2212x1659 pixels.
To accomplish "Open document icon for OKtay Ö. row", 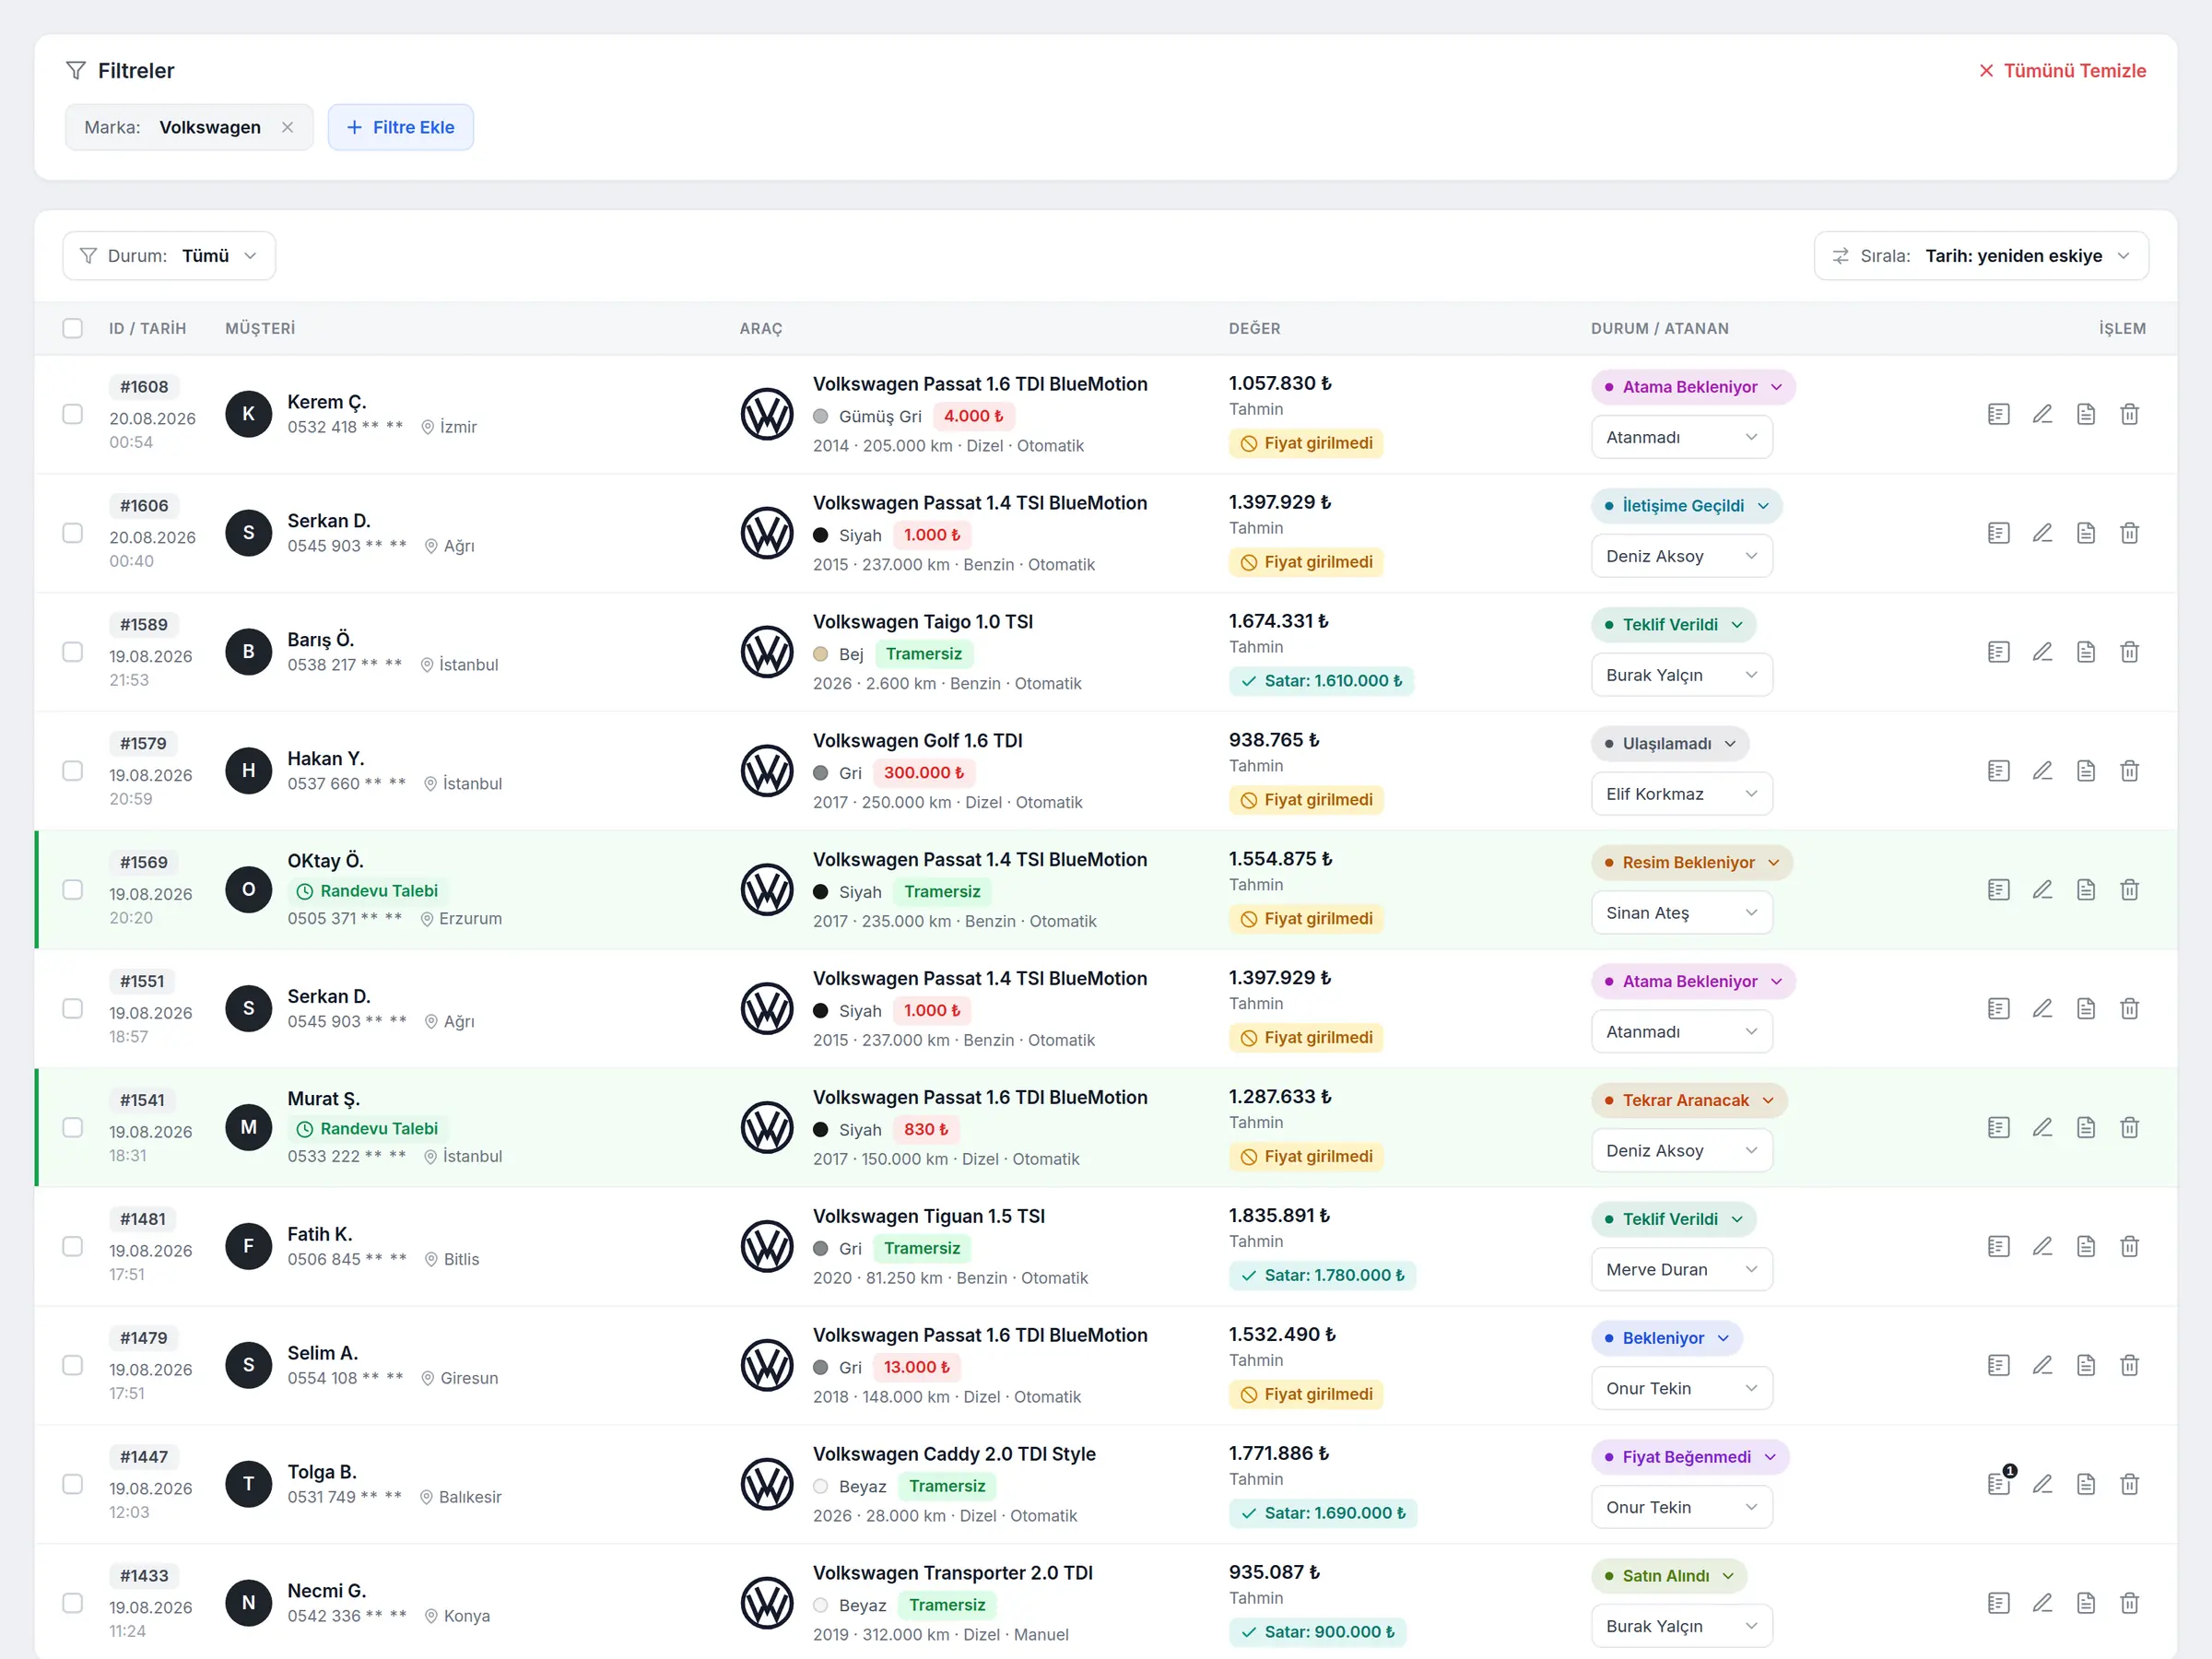I will click(x=2086, y=890).
